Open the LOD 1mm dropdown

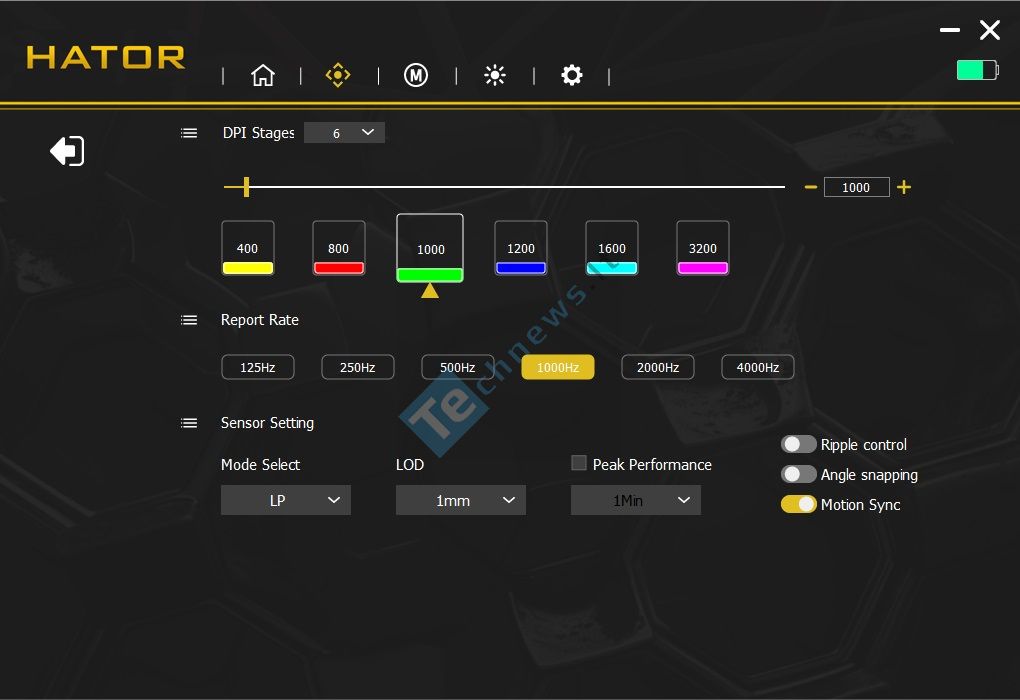461,500
